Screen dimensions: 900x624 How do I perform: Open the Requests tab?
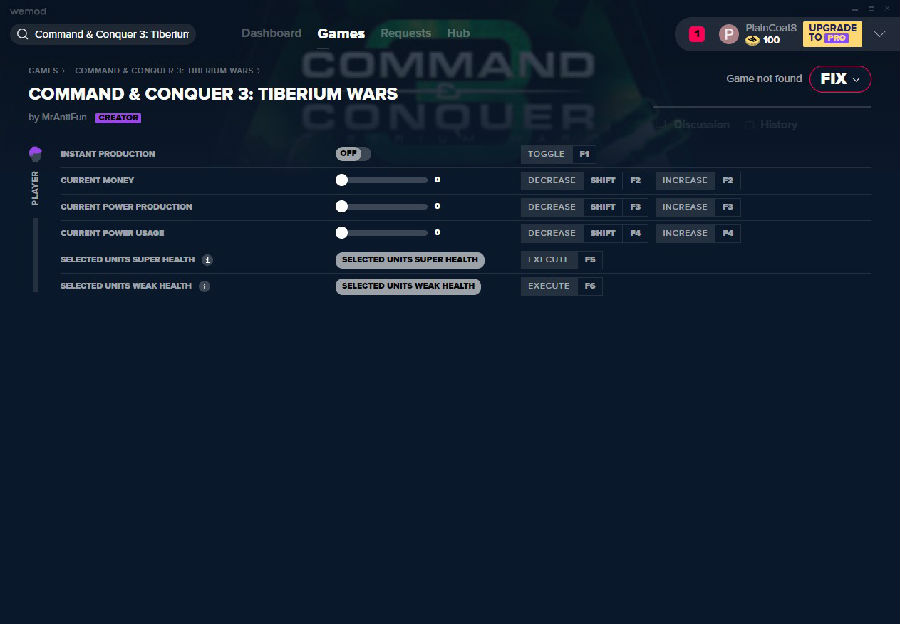click(405, 33)
